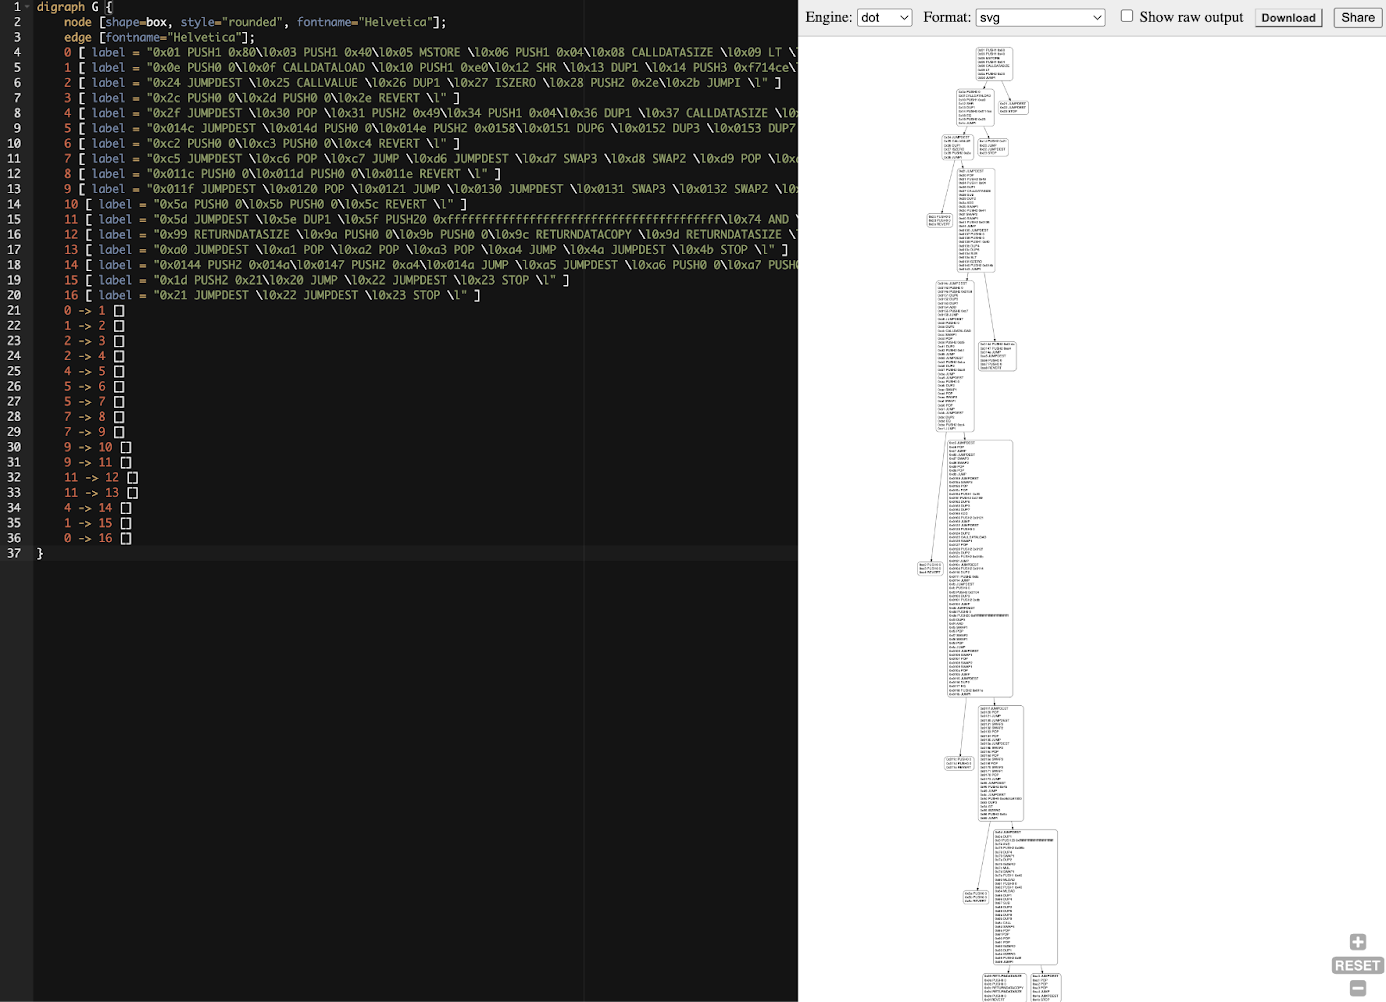Viewport: 1386px width, 1002px height.
Task: Click the closing brace on line 37
Action: pyautogui.click(x=40, y=553)
